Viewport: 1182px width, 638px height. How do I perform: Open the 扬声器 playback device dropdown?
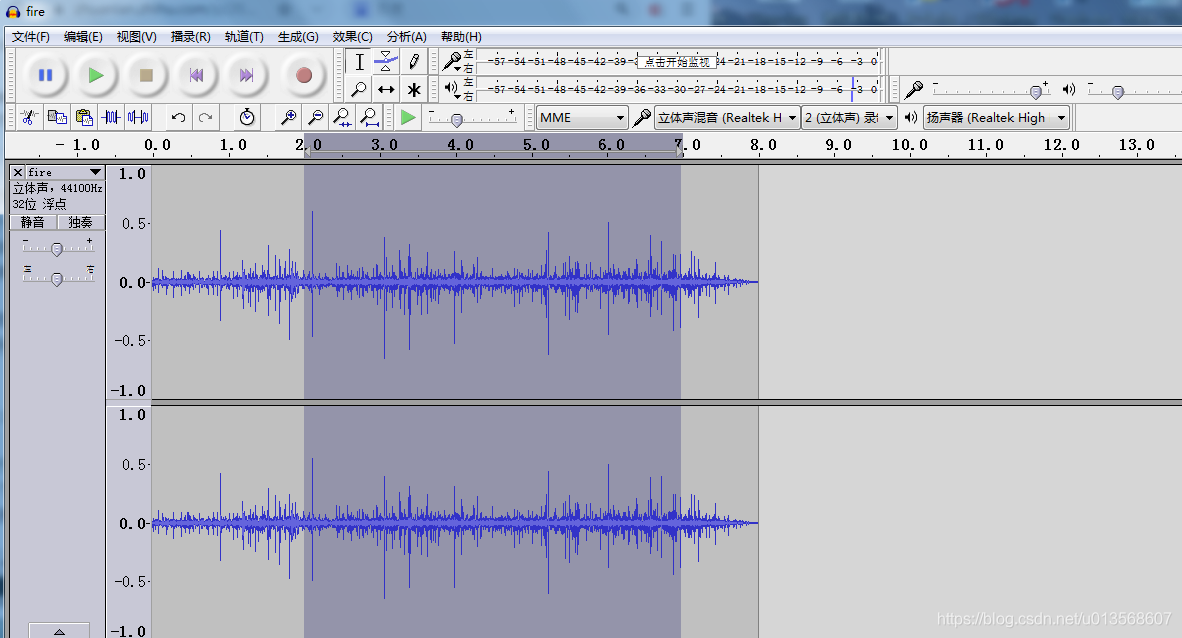click(x=996, y=118)
